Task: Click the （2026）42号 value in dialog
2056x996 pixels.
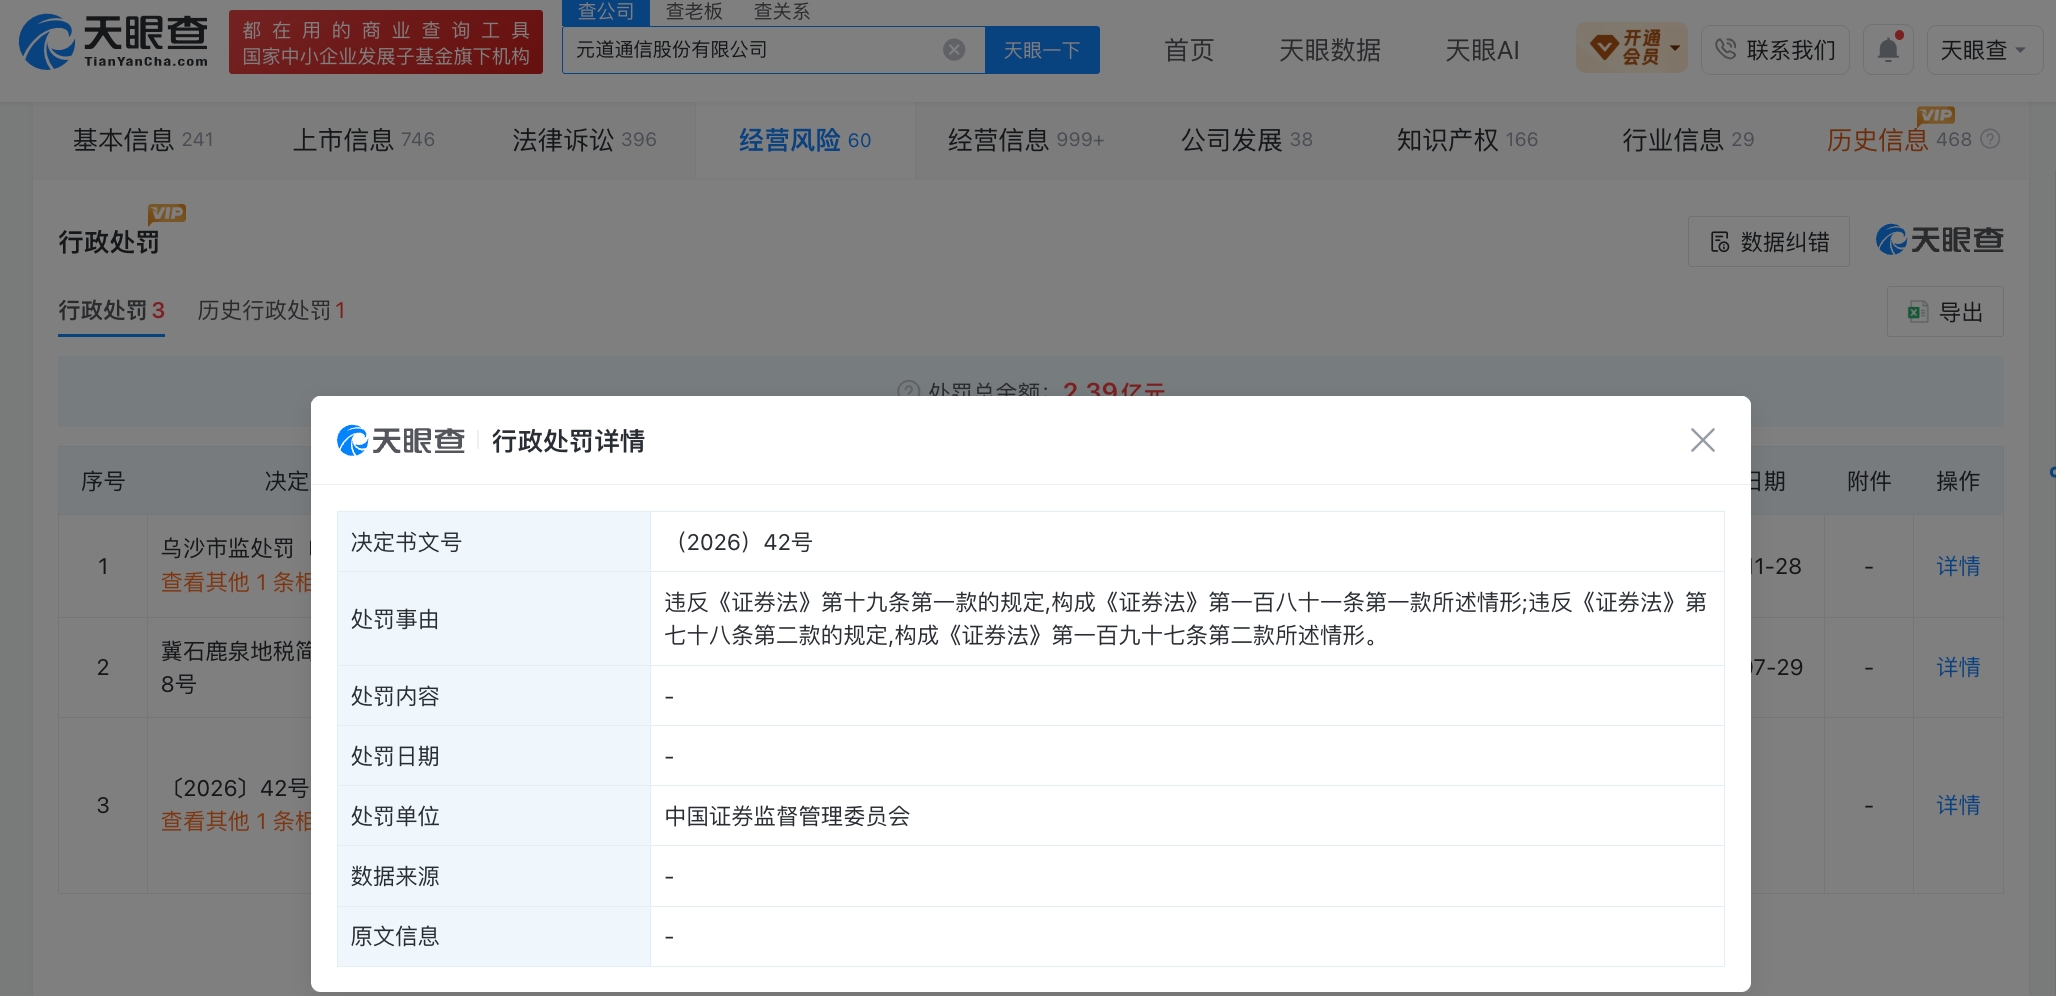Action: [738, 542]
